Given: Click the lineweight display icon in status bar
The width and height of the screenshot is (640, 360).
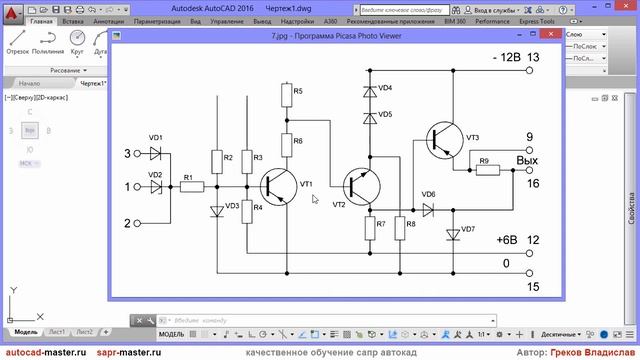Looking at the screenshot, I should pos(334,334).
